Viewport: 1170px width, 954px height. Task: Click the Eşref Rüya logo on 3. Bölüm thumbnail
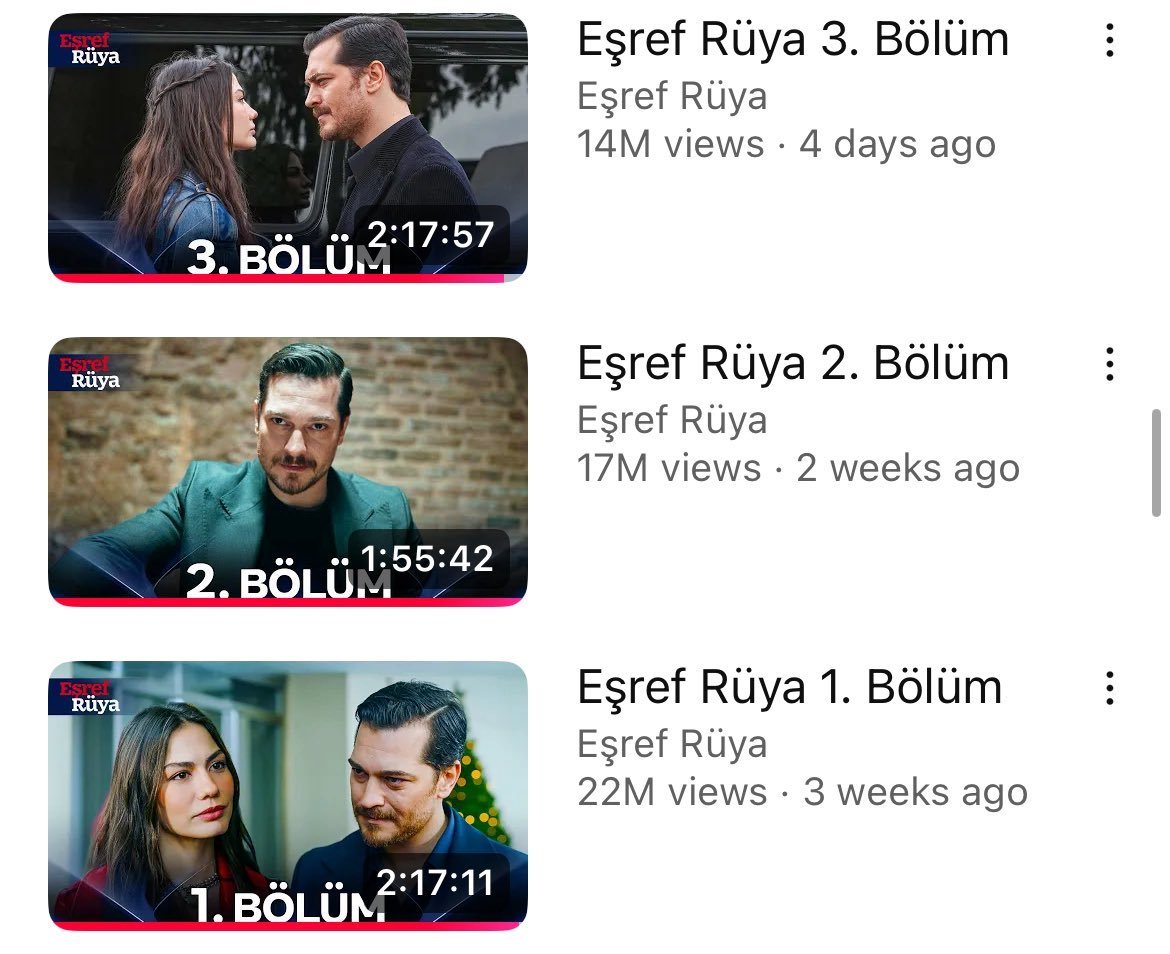(x=90, y=48)
